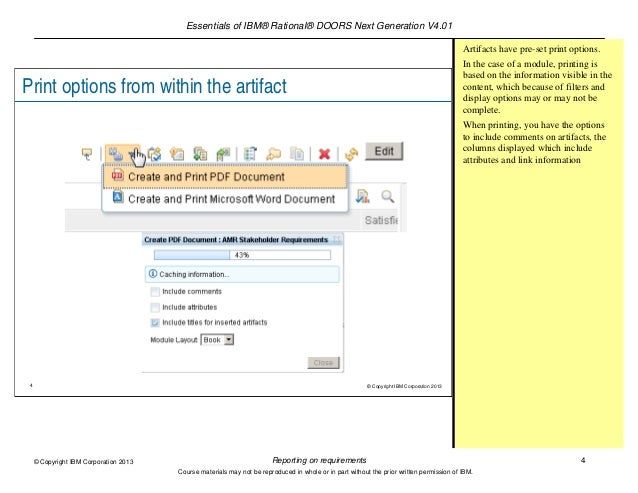This screenshot has width=638, height=493.
Task: Open the Module Layout Book dropdown
Action: 217,340
